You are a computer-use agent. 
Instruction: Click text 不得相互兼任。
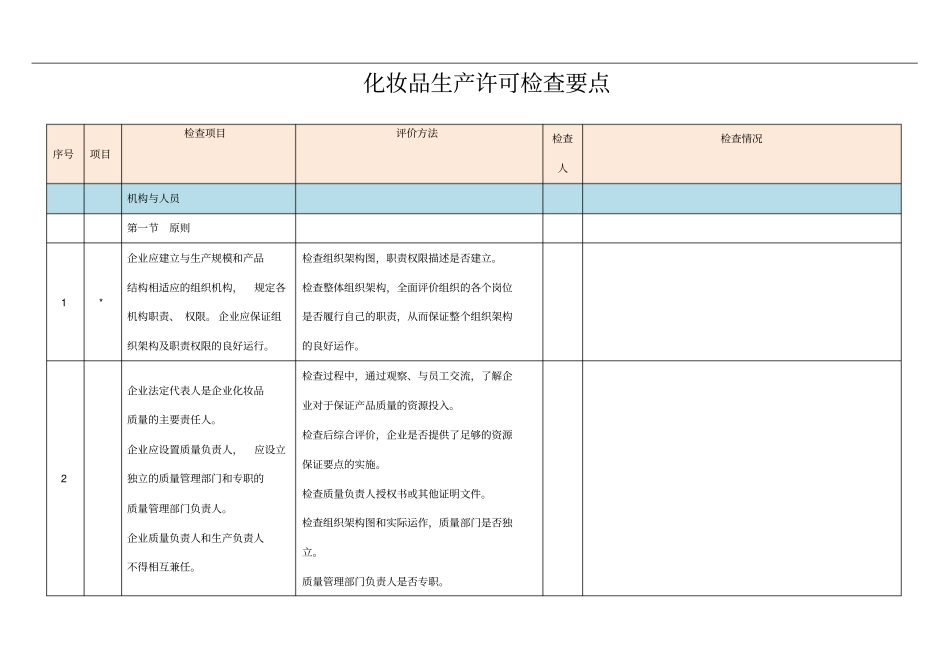tap(161, 567)
